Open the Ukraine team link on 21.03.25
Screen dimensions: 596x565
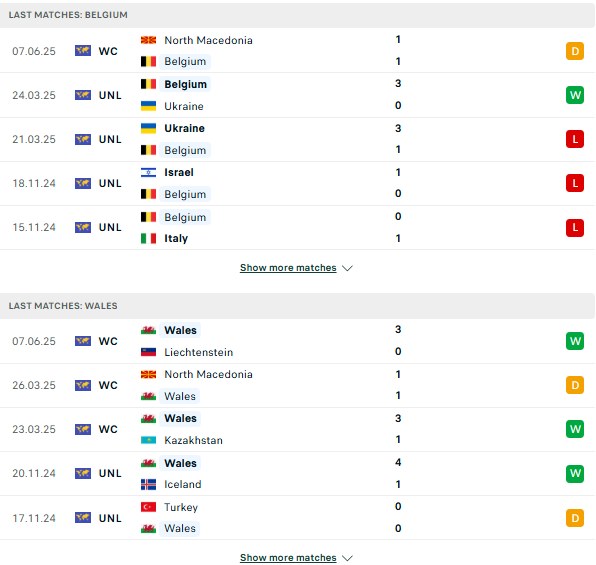184,129
